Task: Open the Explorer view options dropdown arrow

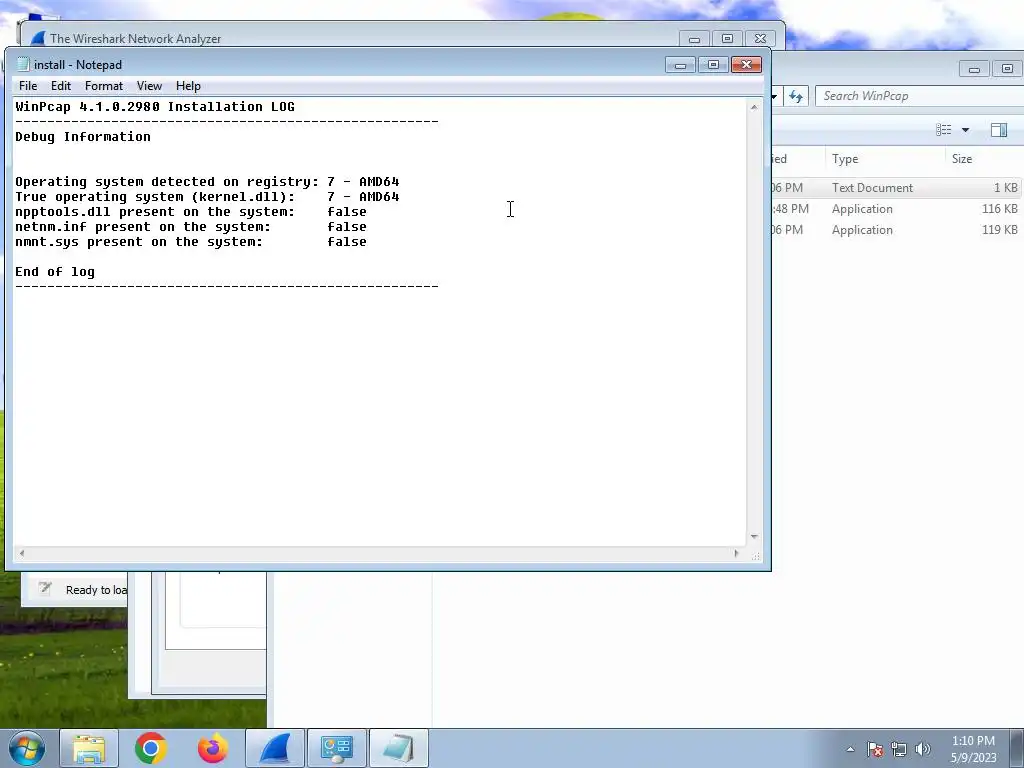Action: (x=965, y=129)
